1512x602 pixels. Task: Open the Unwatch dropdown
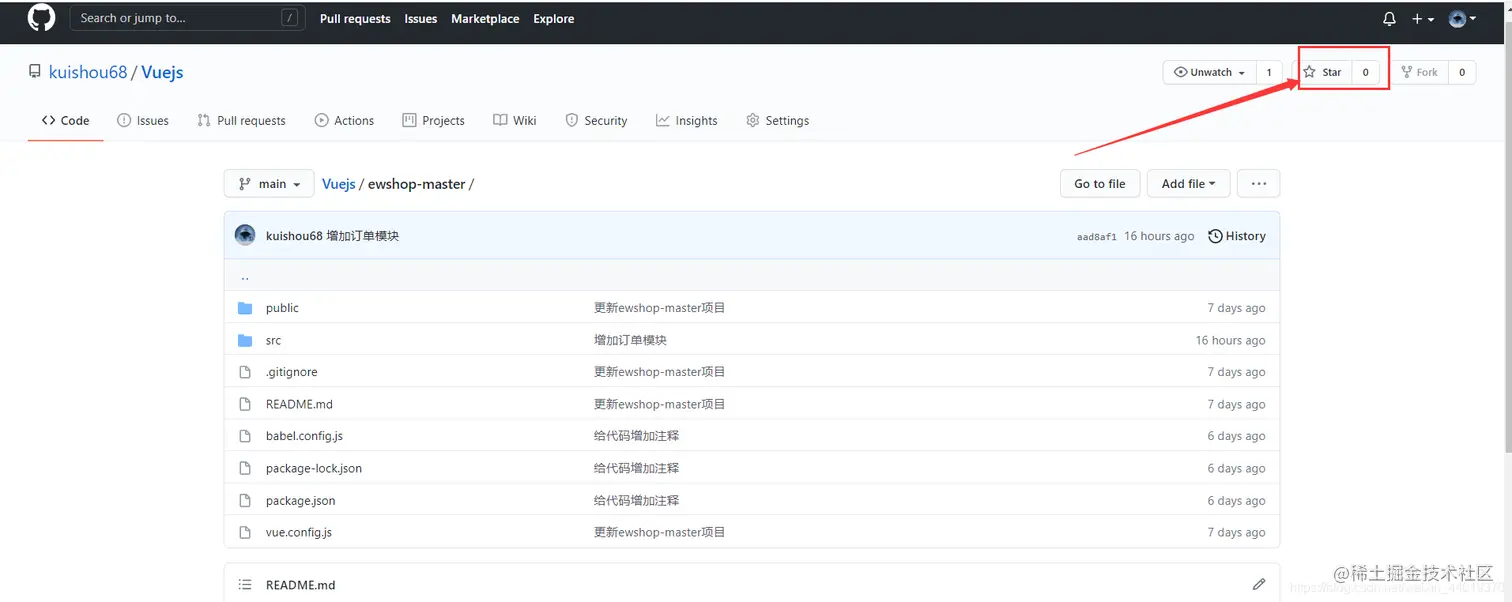click(x=1210, y=72)
